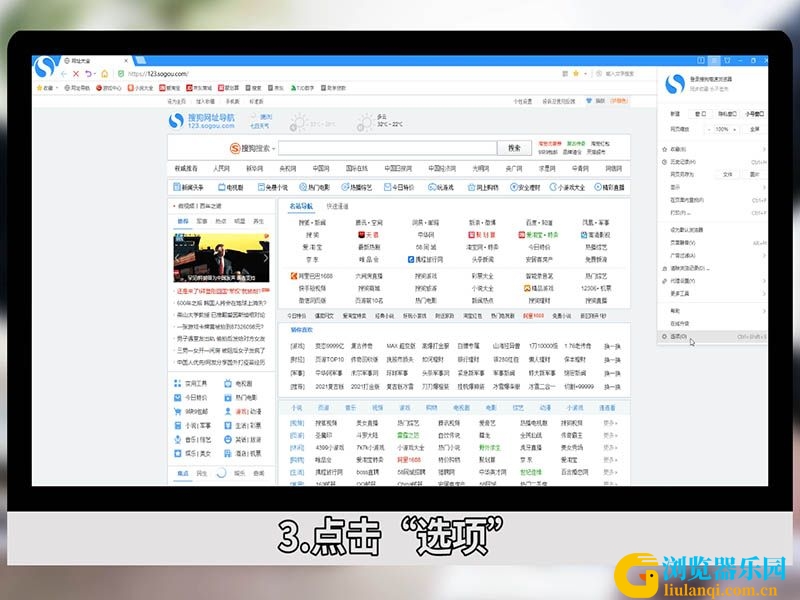Click the browser back arrow
The height and width of the screenshot is (600, 800).
64,74
